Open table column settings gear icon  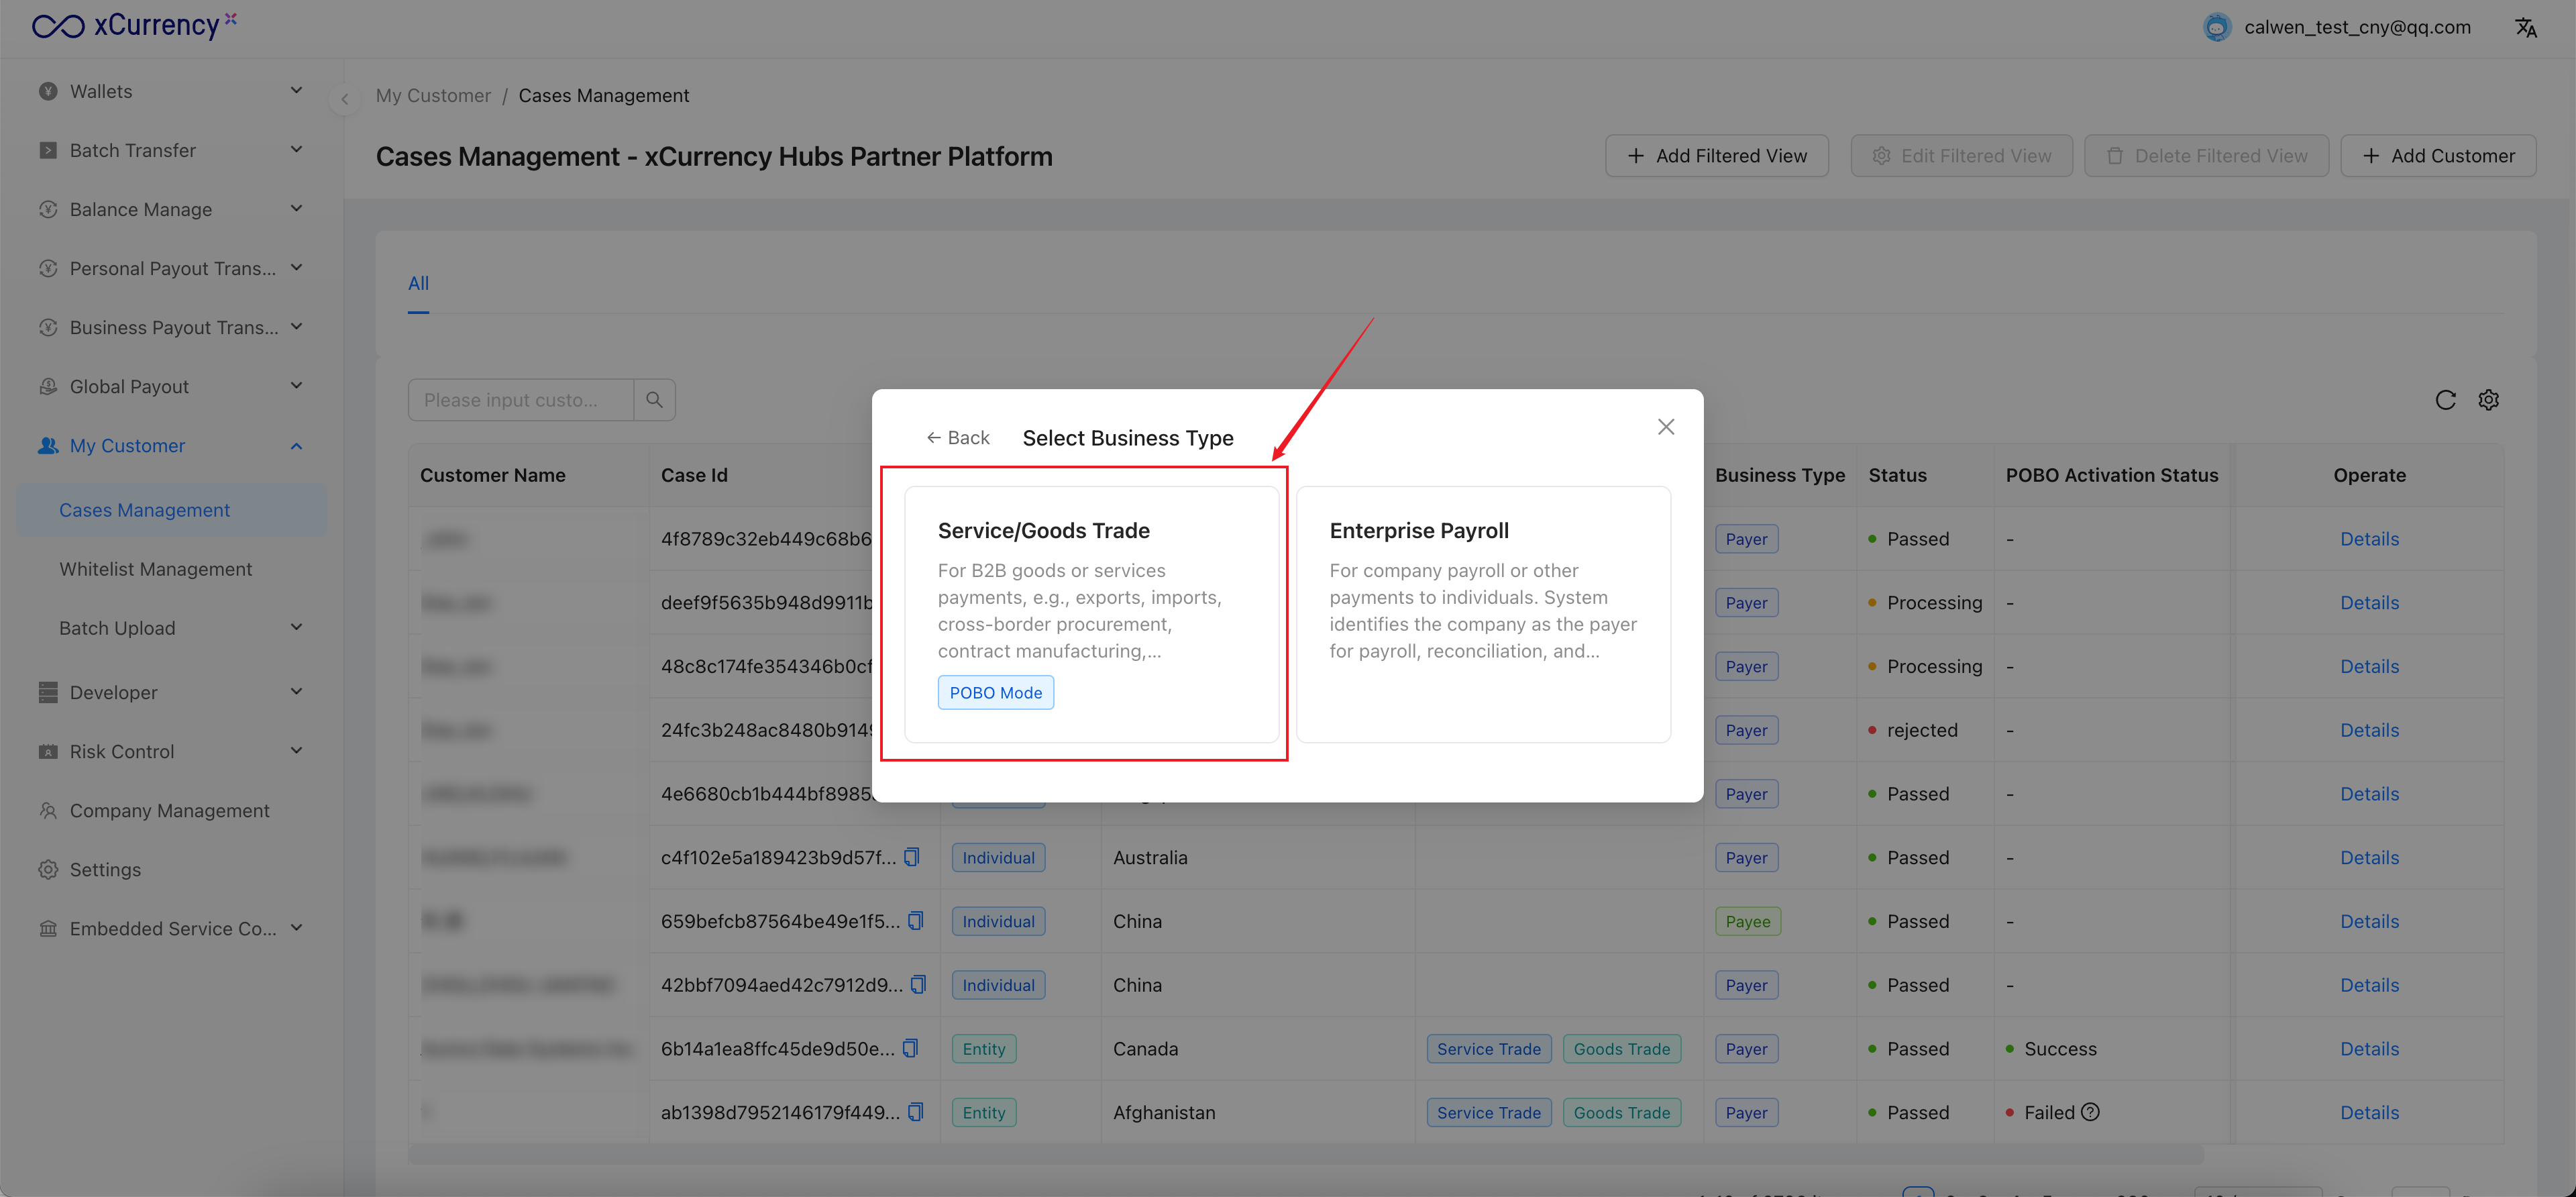[x=2488, y=400]
